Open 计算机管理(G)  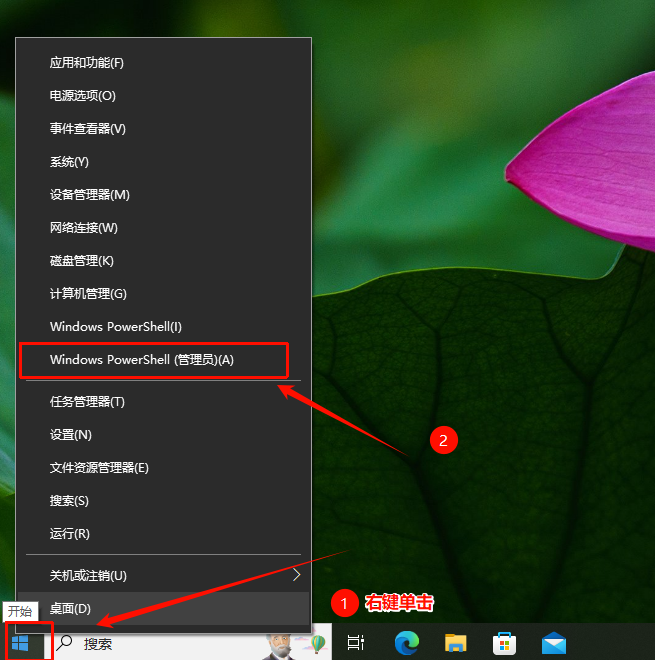point(163,293)
